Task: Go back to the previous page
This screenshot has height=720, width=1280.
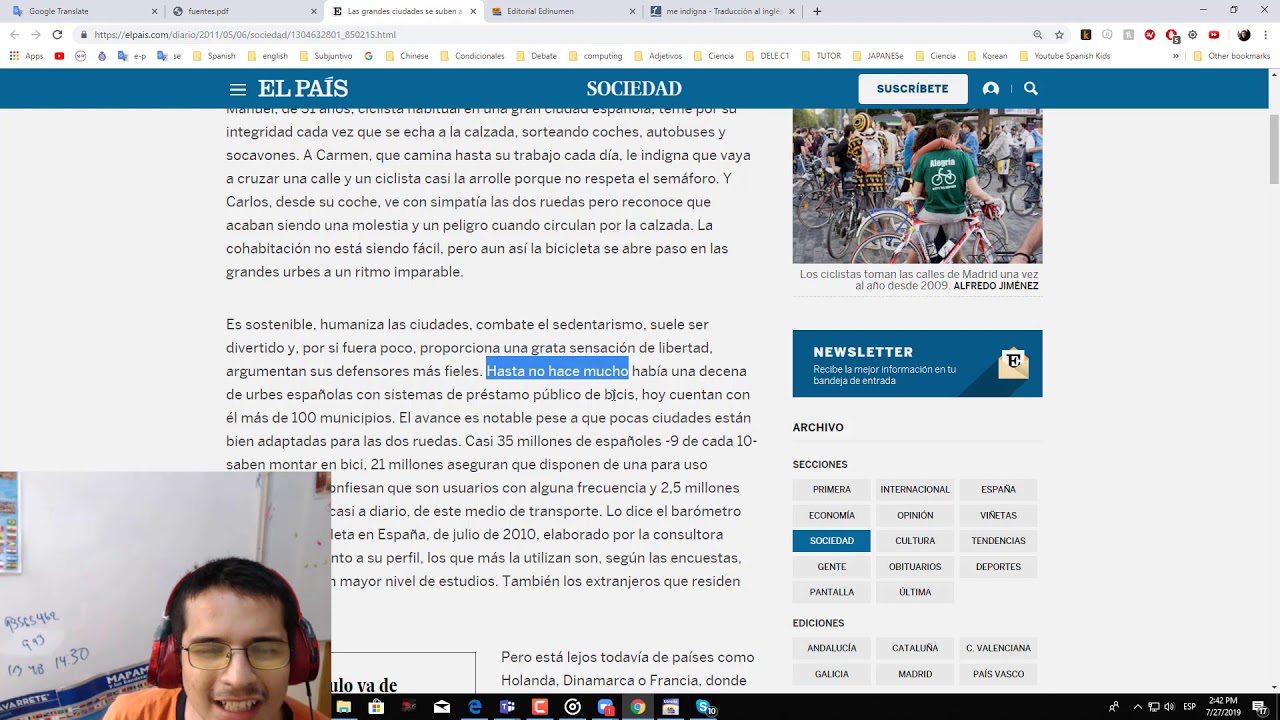Action: (15, 34)
